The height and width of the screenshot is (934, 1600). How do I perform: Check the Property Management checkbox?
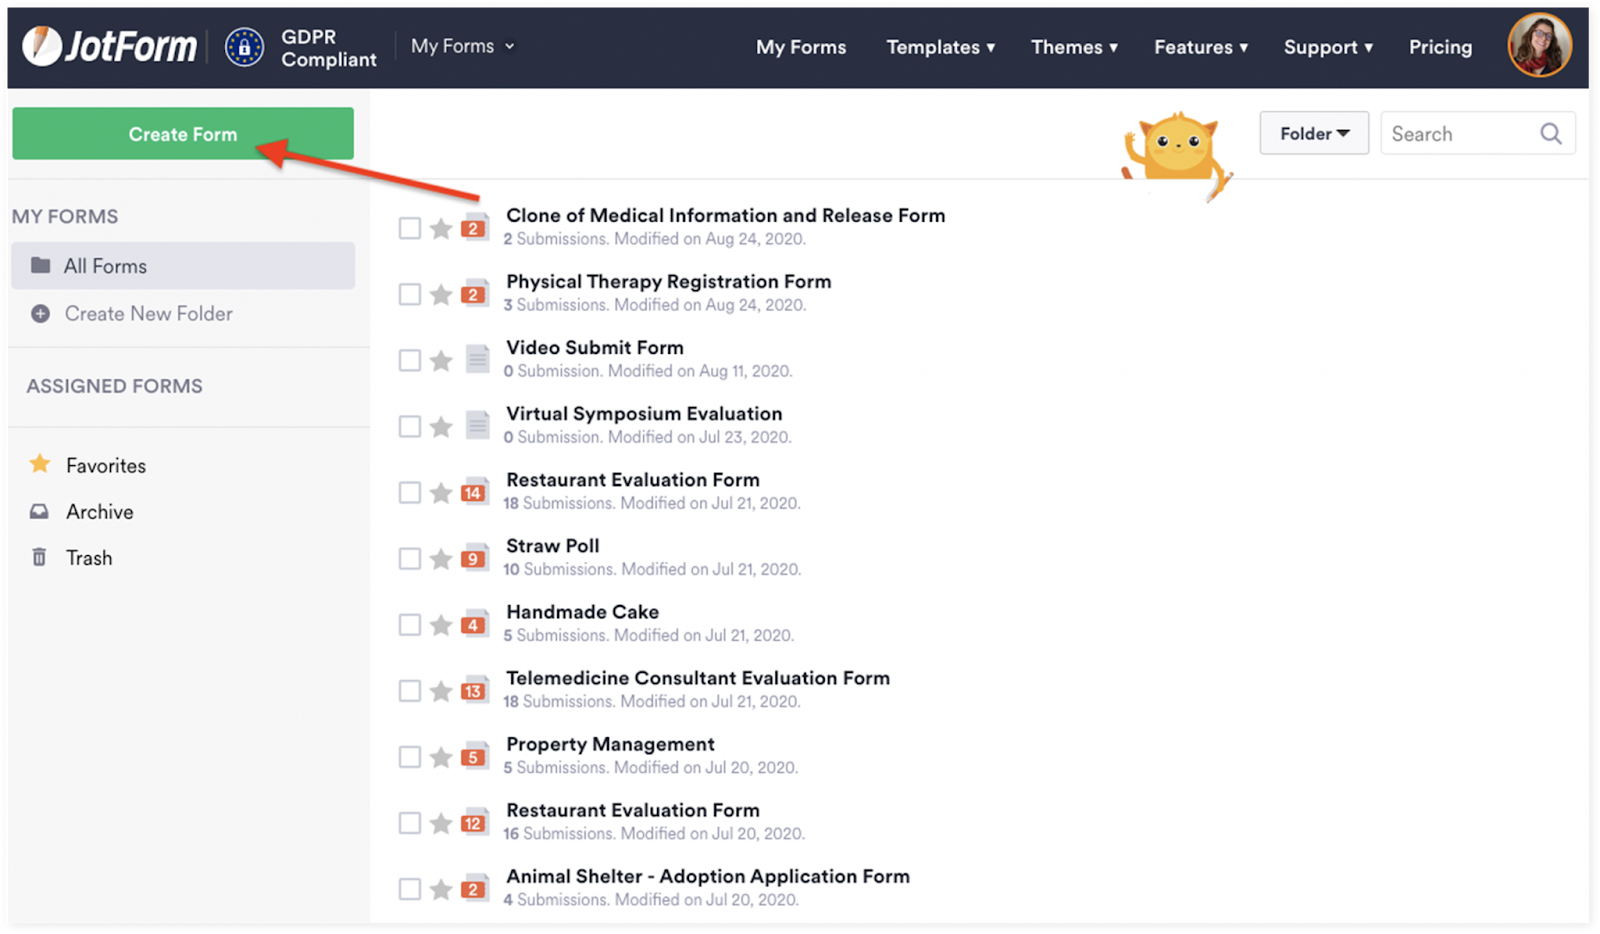pos(409,756)
